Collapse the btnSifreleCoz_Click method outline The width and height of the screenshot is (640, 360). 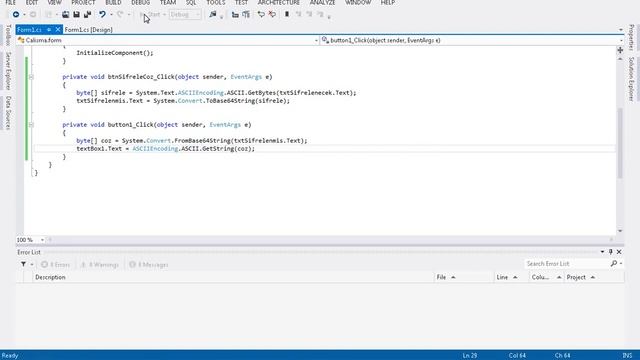[31, 77]
